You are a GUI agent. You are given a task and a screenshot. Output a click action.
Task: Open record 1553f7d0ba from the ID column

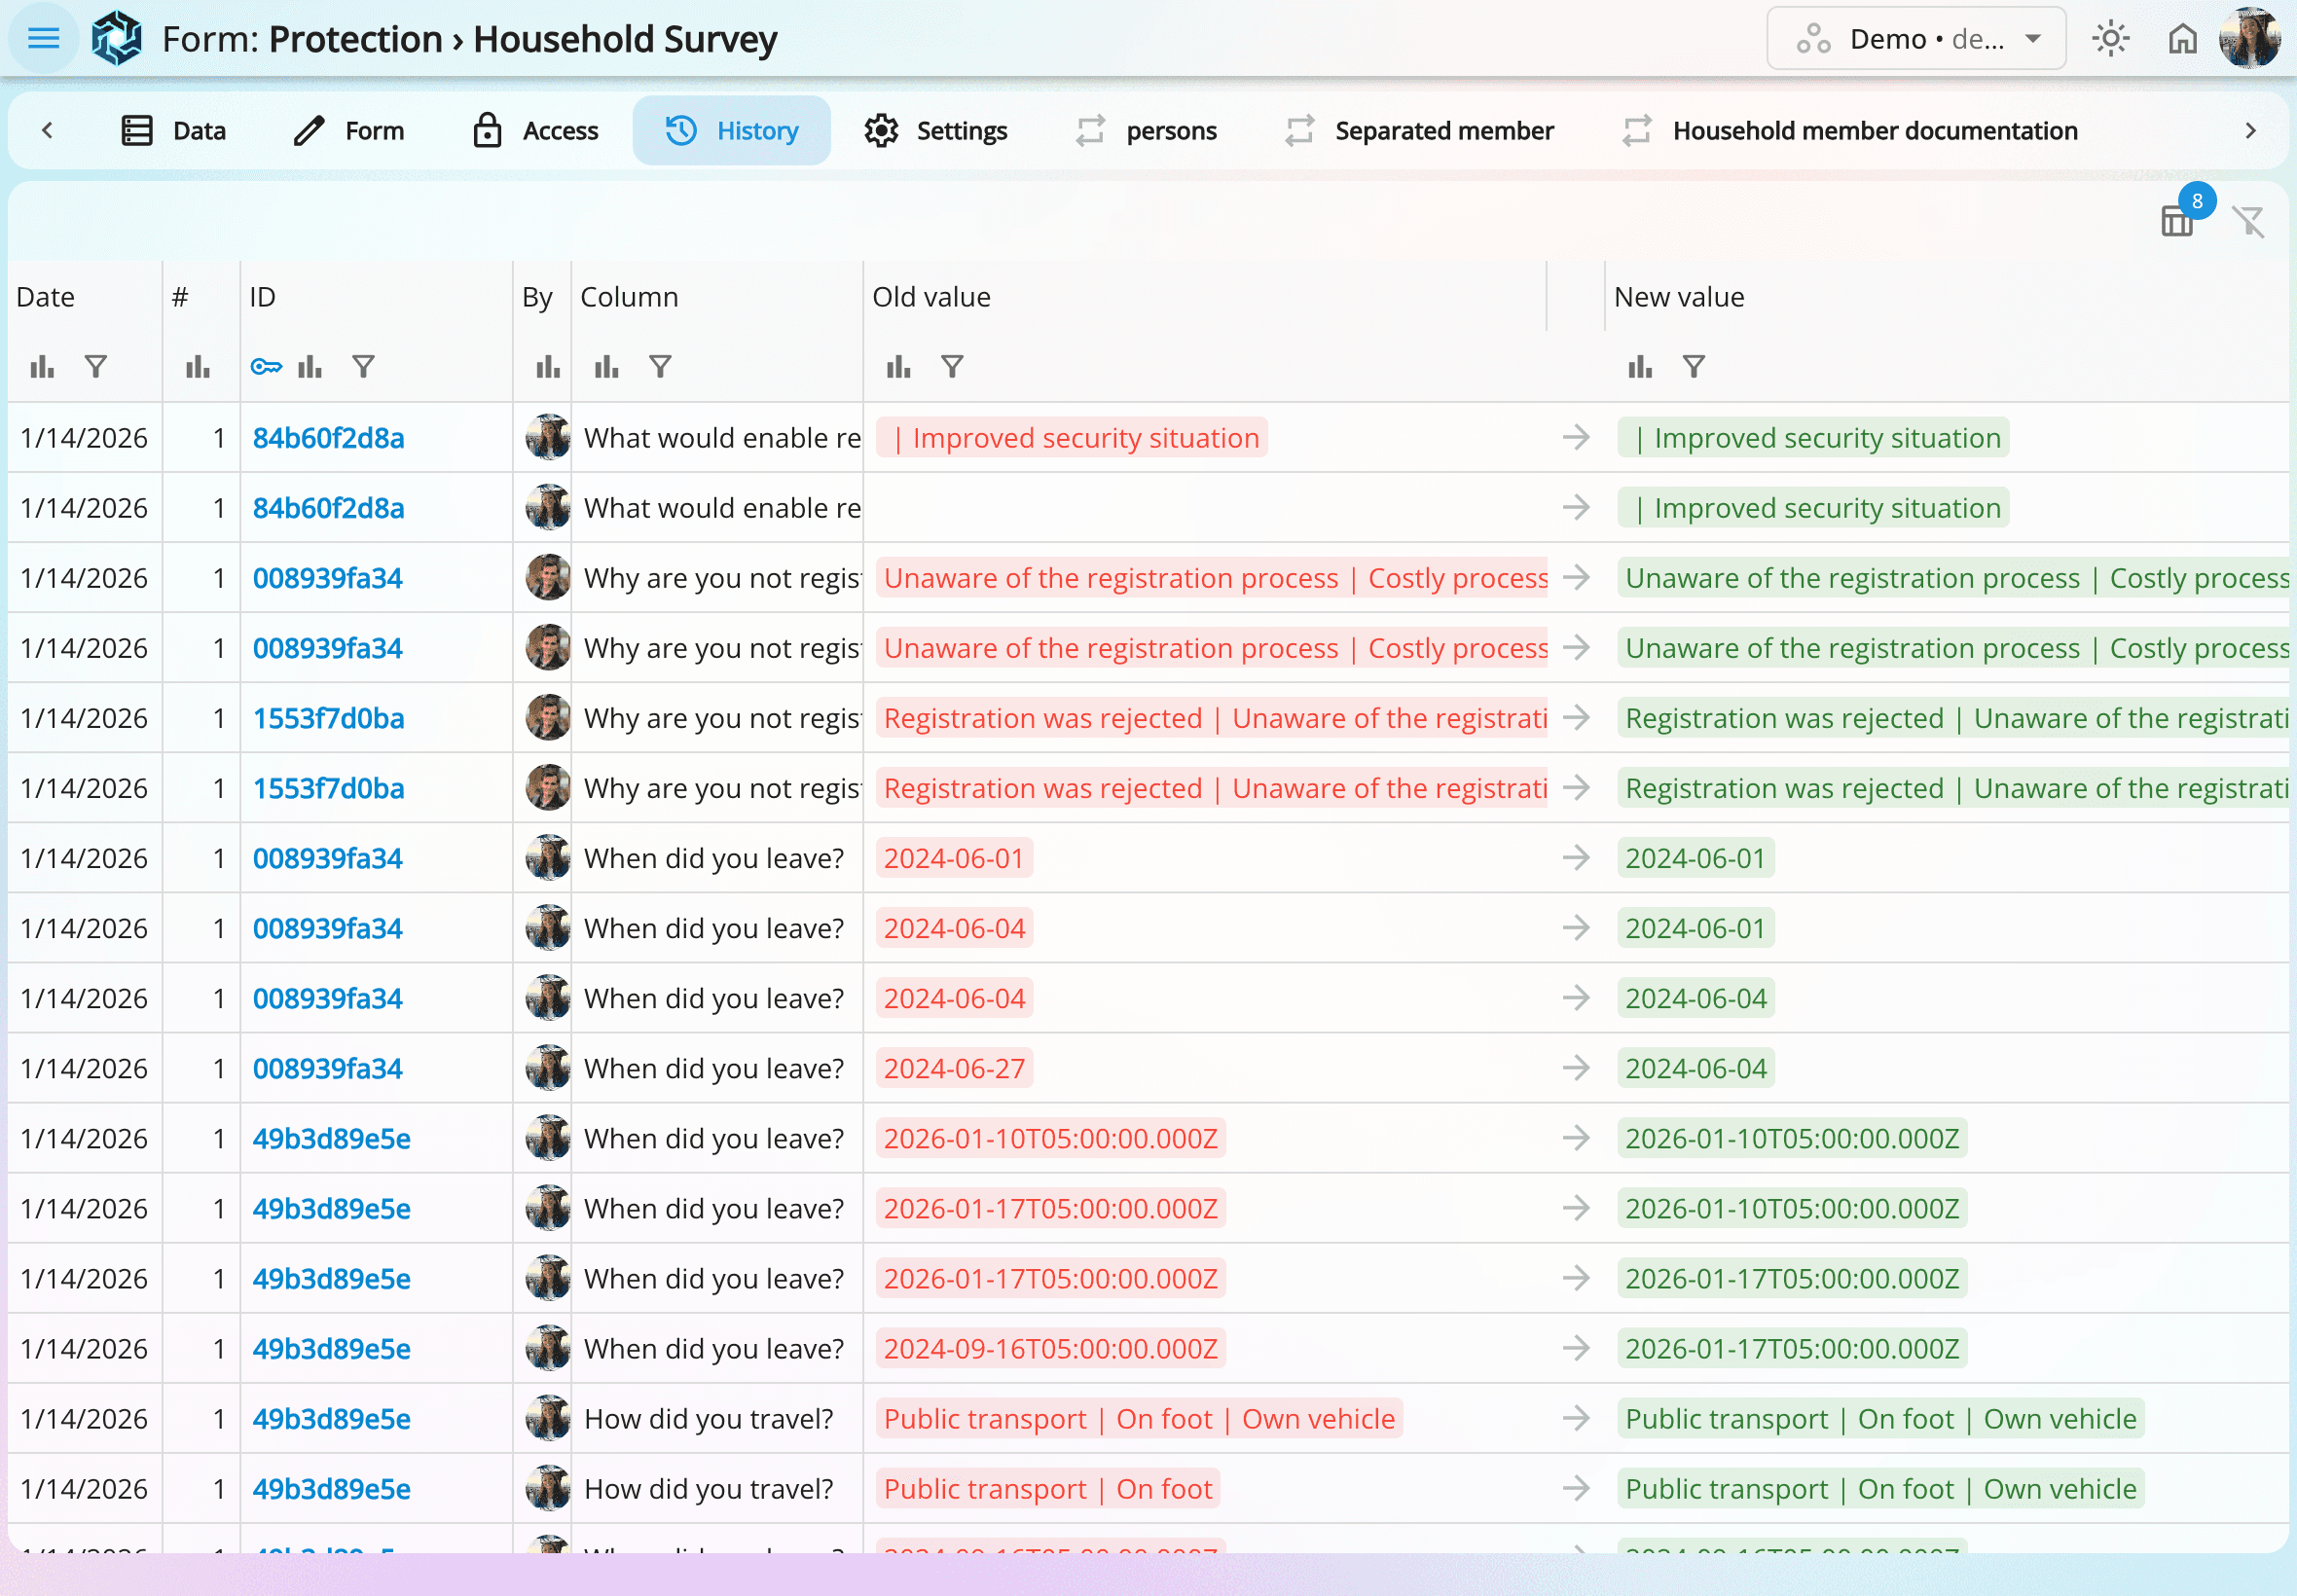pyautogui.click(x=329, y=717)
